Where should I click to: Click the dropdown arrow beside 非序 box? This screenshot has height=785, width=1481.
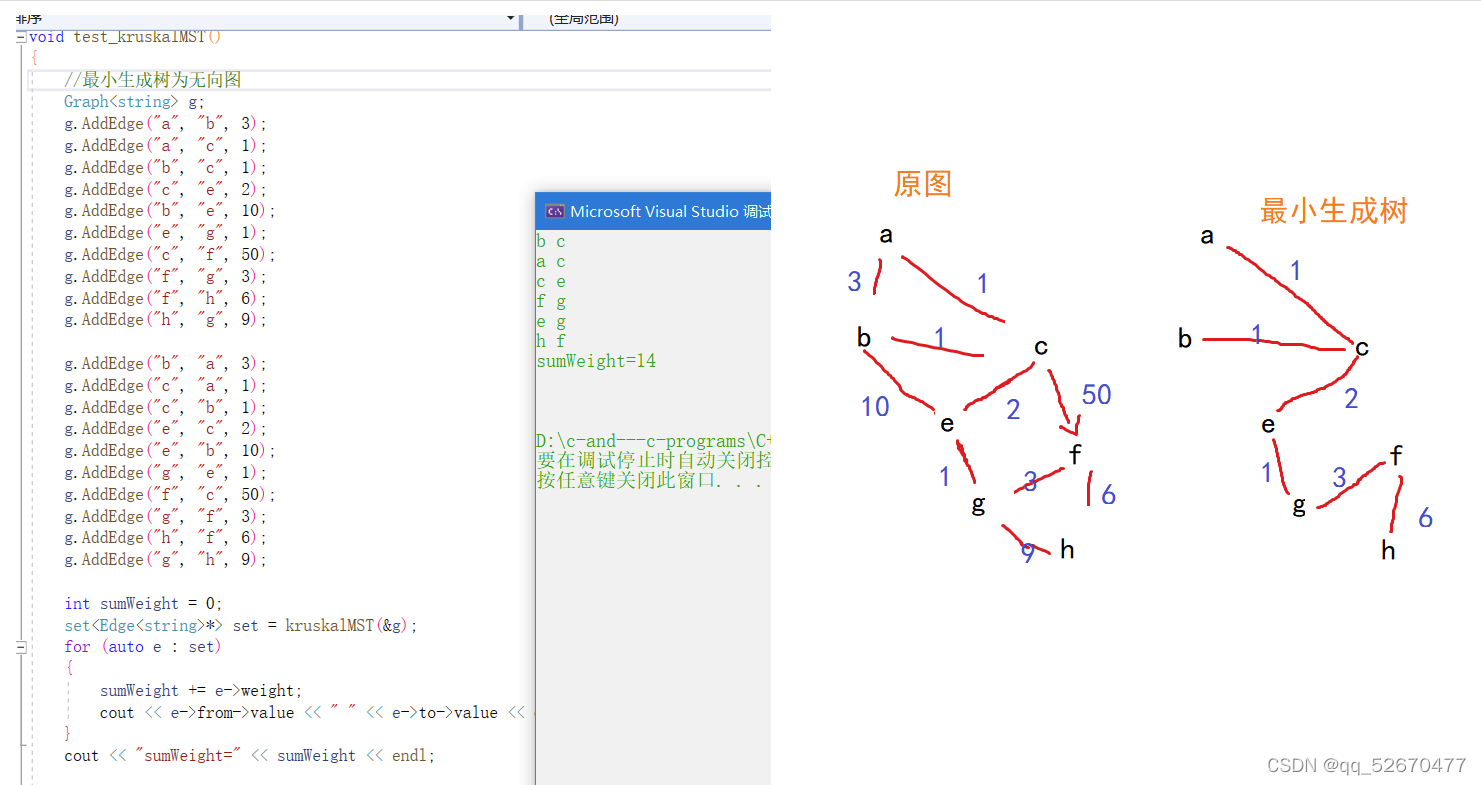(510, 18)
